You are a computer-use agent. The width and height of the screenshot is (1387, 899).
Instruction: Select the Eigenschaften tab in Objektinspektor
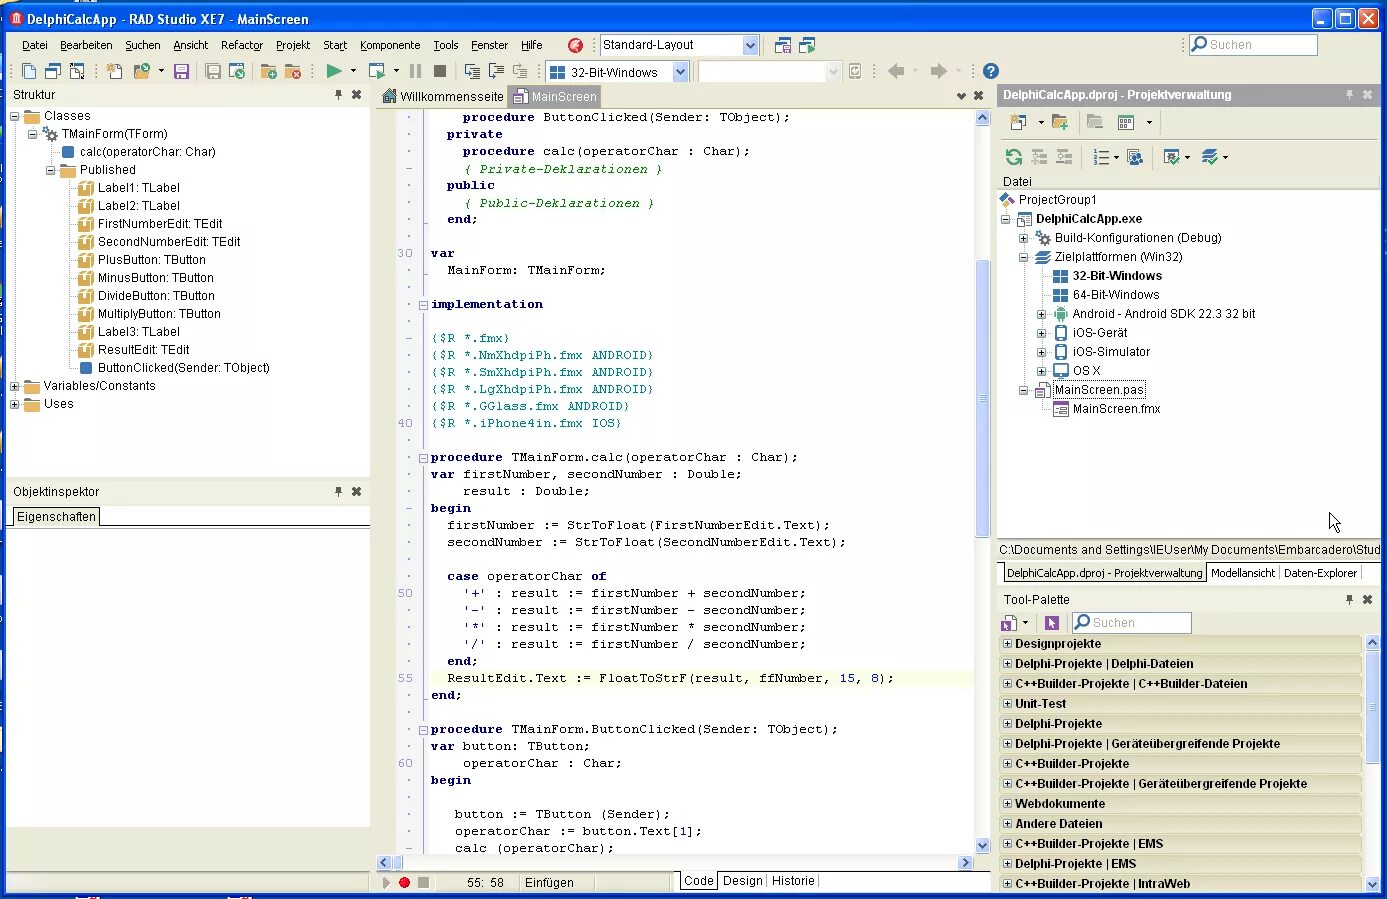click(x=56, y=517)
